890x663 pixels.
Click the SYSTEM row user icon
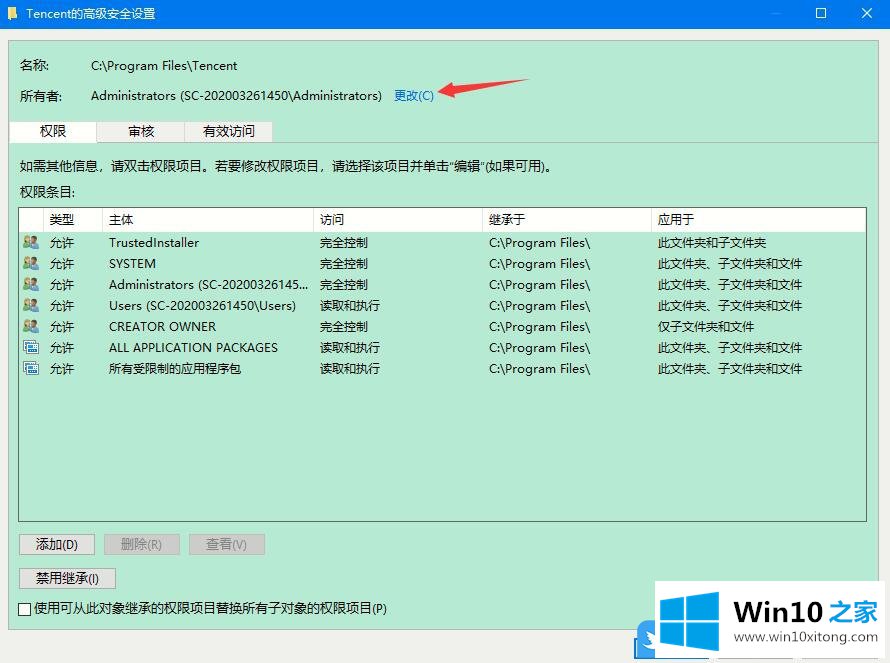pos(31,263)
